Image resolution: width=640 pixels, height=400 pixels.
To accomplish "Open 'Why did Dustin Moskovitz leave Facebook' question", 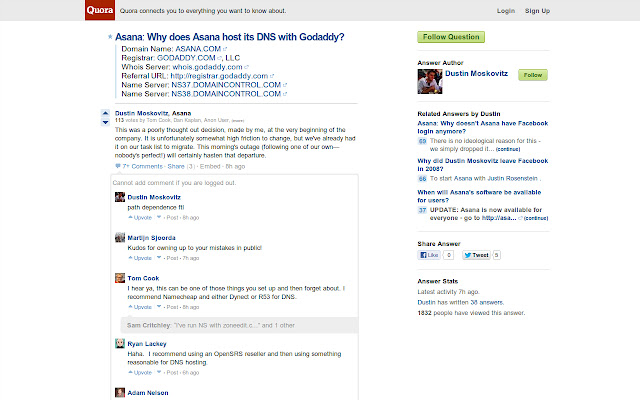I will click(x=482, y=165).
